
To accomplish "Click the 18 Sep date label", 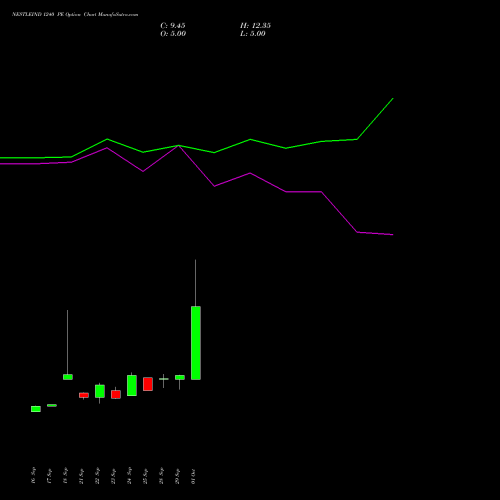I will tap(65, 476).
